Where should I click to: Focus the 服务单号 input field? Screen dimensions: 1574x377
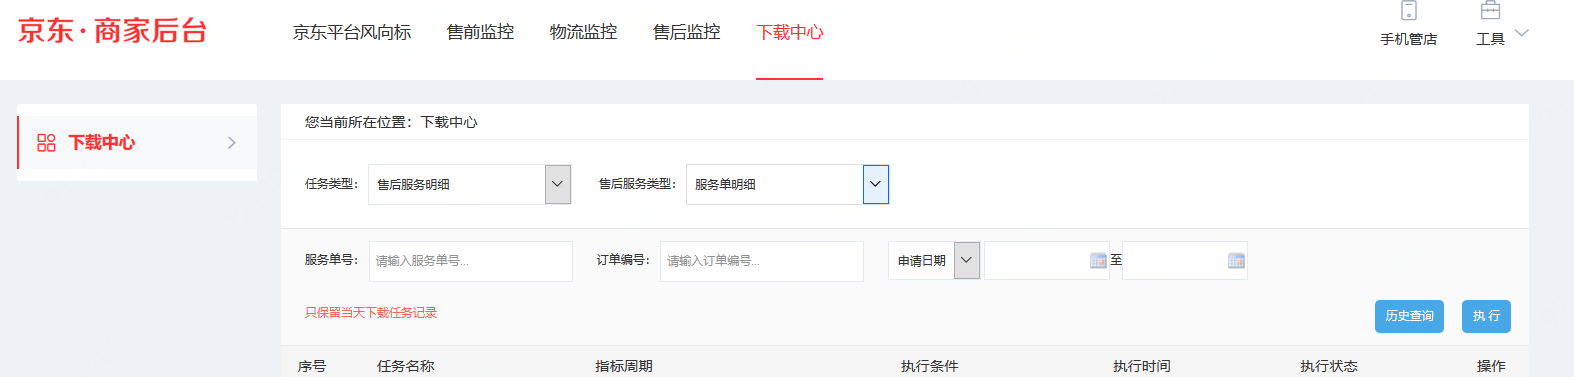pyautogui.click(x=471, y=261)
